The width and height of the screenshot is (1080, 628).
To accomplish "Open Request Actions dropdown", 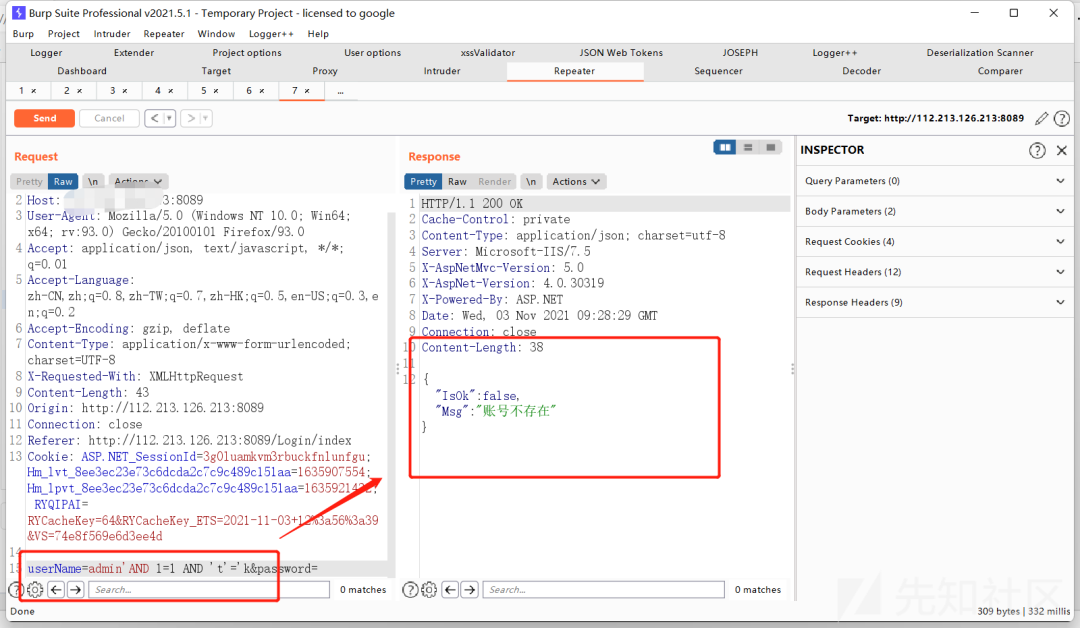I will pos(138,182).
